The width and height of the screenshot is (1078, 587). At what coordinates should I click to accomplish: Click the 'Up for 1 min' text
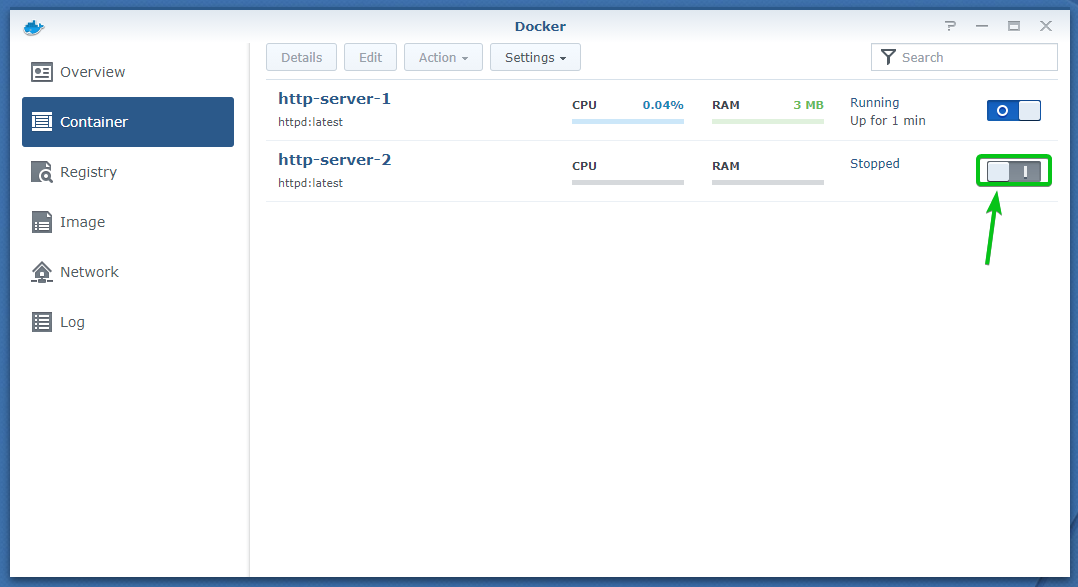click(x=888, y=120)
